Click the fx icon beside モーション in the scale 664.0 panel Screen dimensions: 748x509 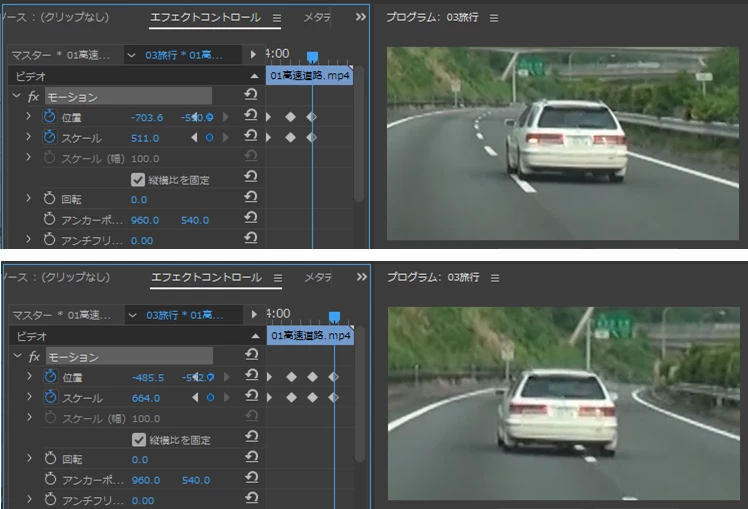tap(34, 357)
